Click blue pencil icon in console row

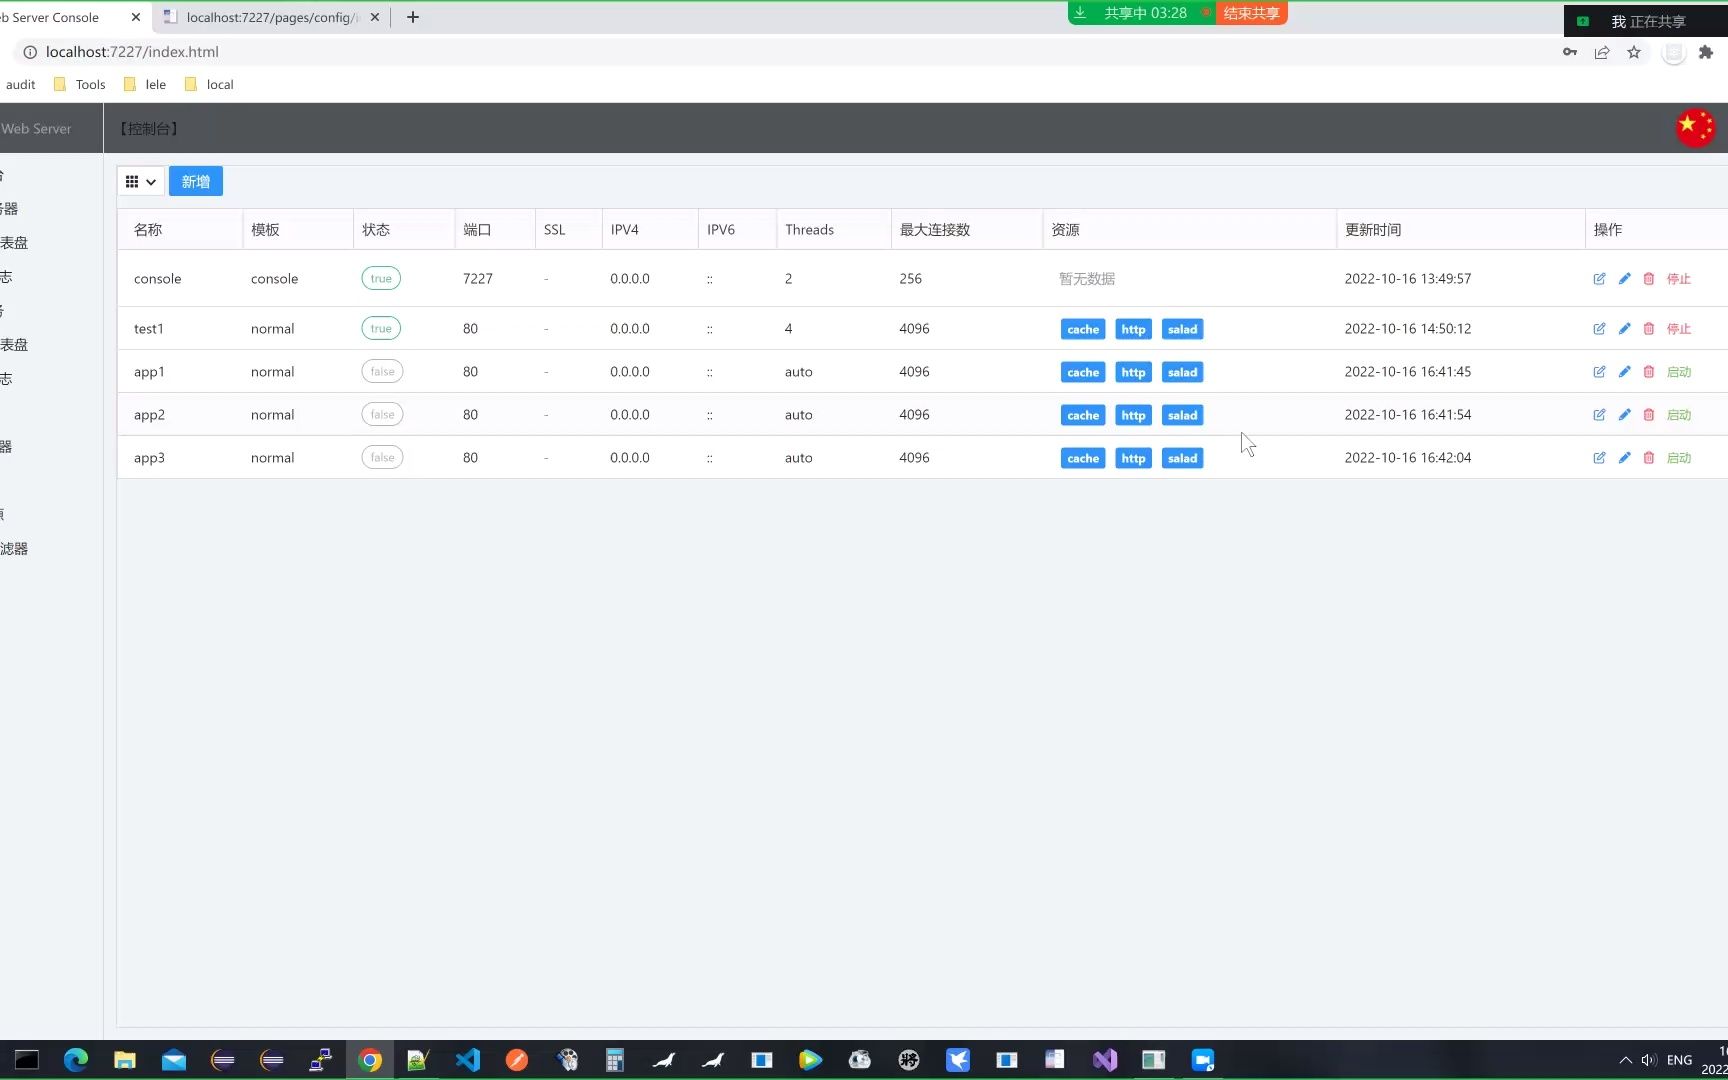click(1624, 279)
